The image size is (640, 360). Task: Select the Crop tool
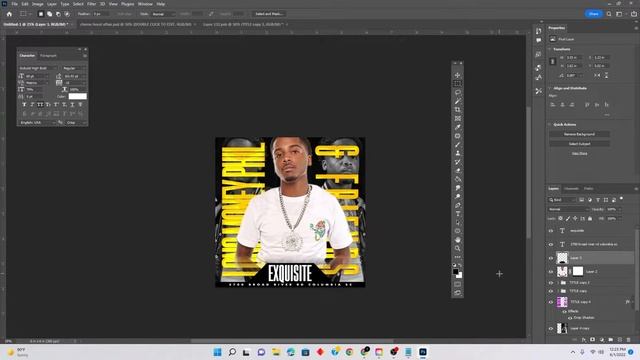coord(458,110)
